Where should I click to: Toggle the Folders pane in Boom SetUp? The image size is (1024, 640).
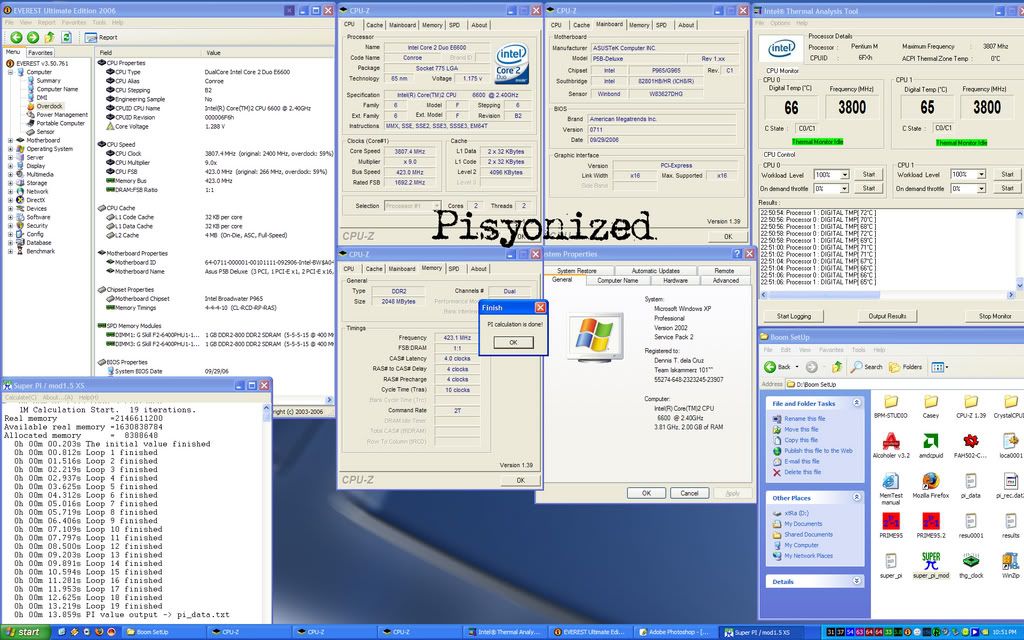pyautogui.click(x=906, y=367)
